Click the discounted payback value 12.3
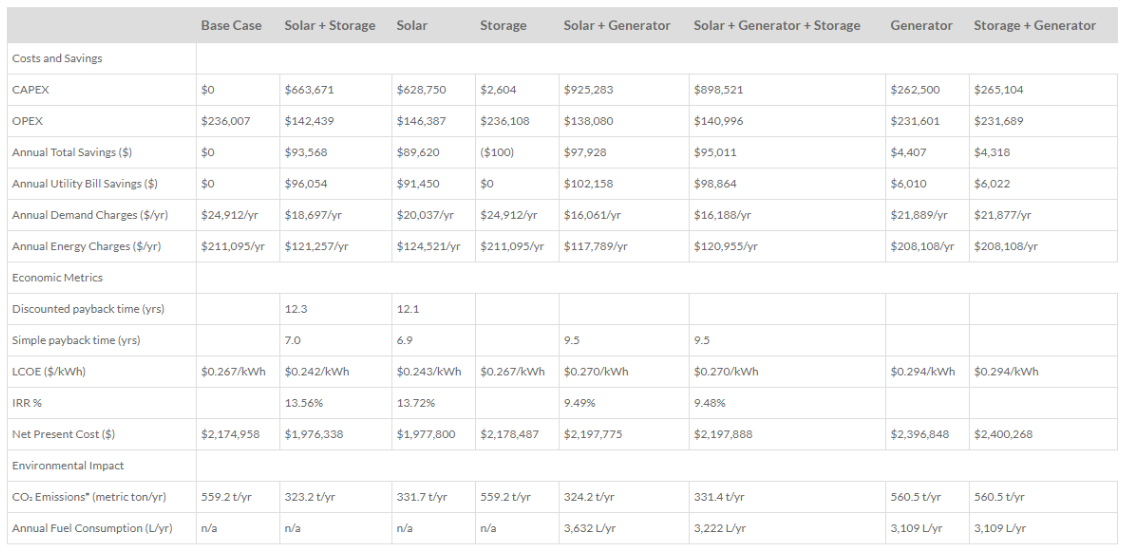Image resolution: width=1128 pixels, height=552 pixels. point(294,309)
